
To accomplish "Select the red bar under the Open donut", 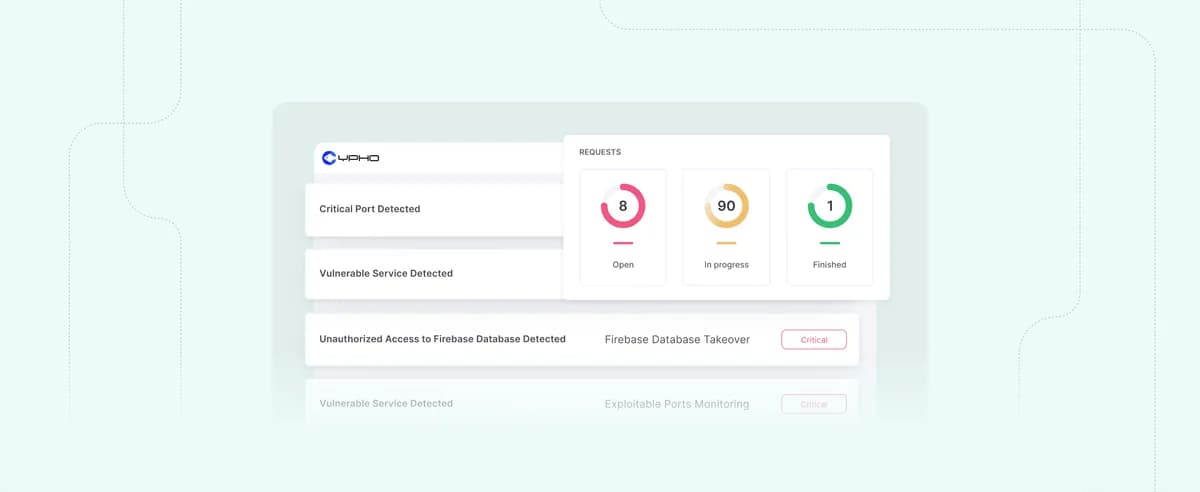I will tap(622, 243).
